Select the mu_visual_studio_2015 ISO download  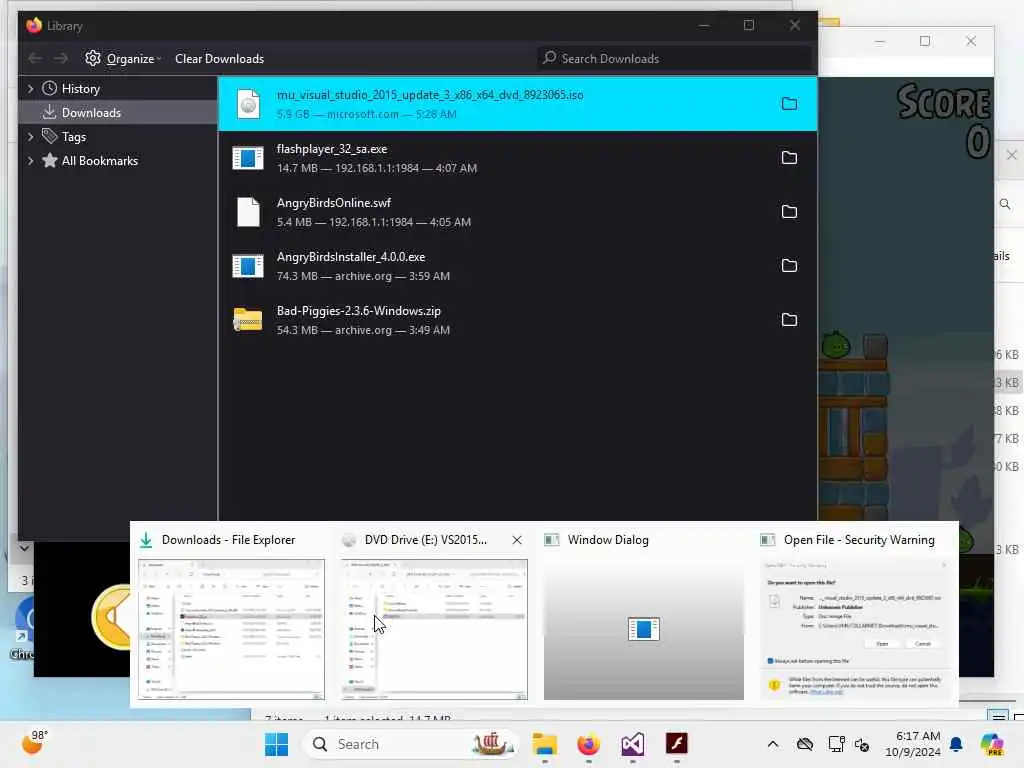coord(517,104)
